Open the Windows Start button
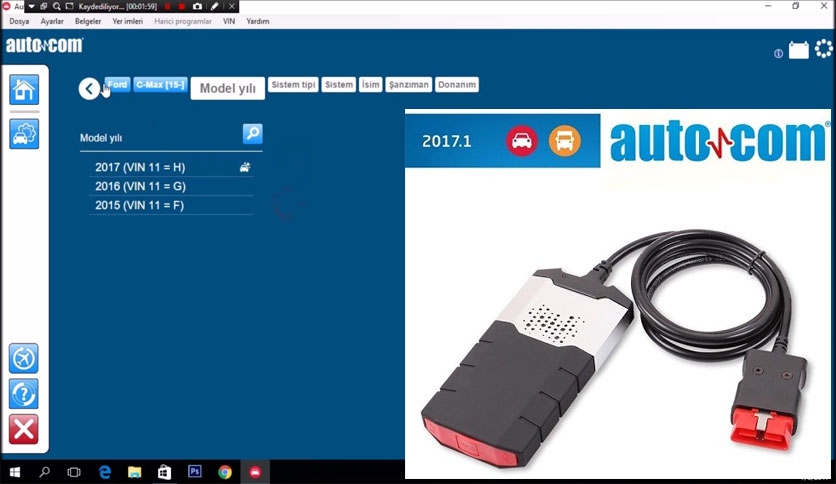The image size is (836, 484). pos(15,472)
